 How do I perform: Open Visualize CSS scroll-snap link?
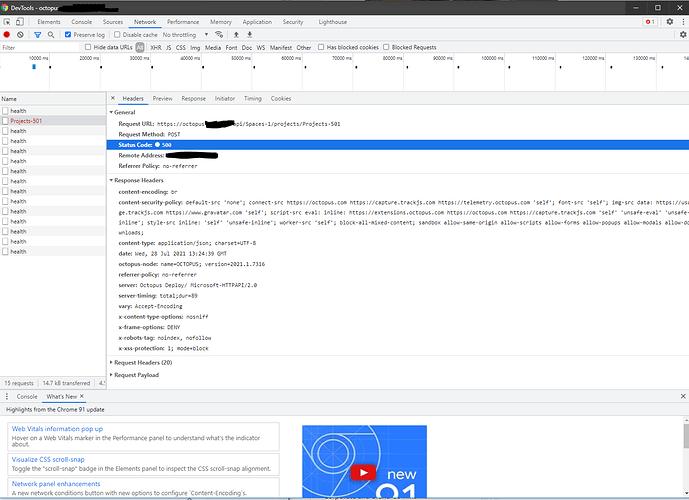[48, 460]
